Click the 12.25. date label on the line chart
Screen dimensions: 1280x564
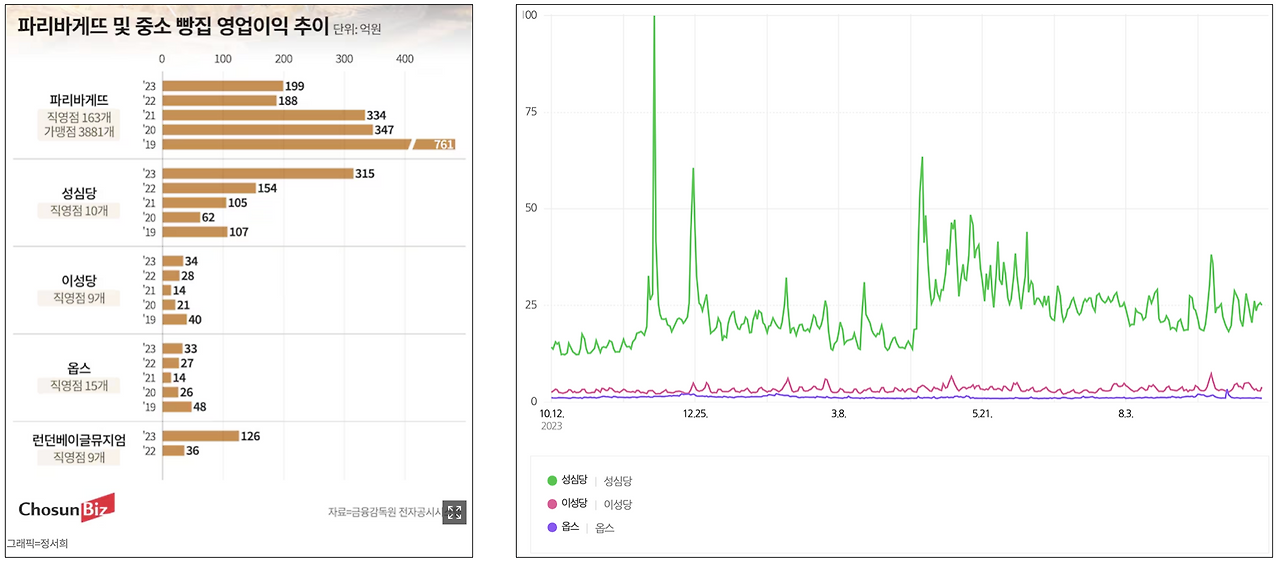(695, 413)
